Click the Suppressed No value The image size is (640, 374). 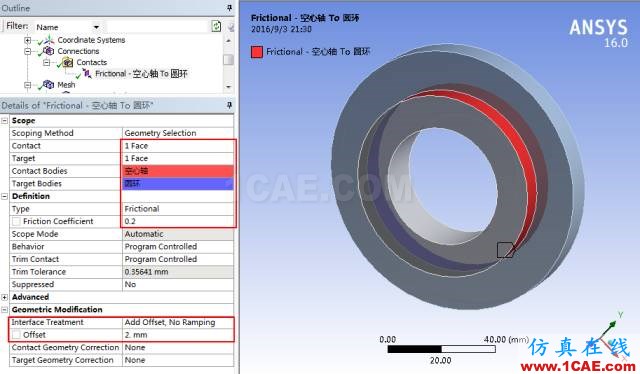pos(178,285)
